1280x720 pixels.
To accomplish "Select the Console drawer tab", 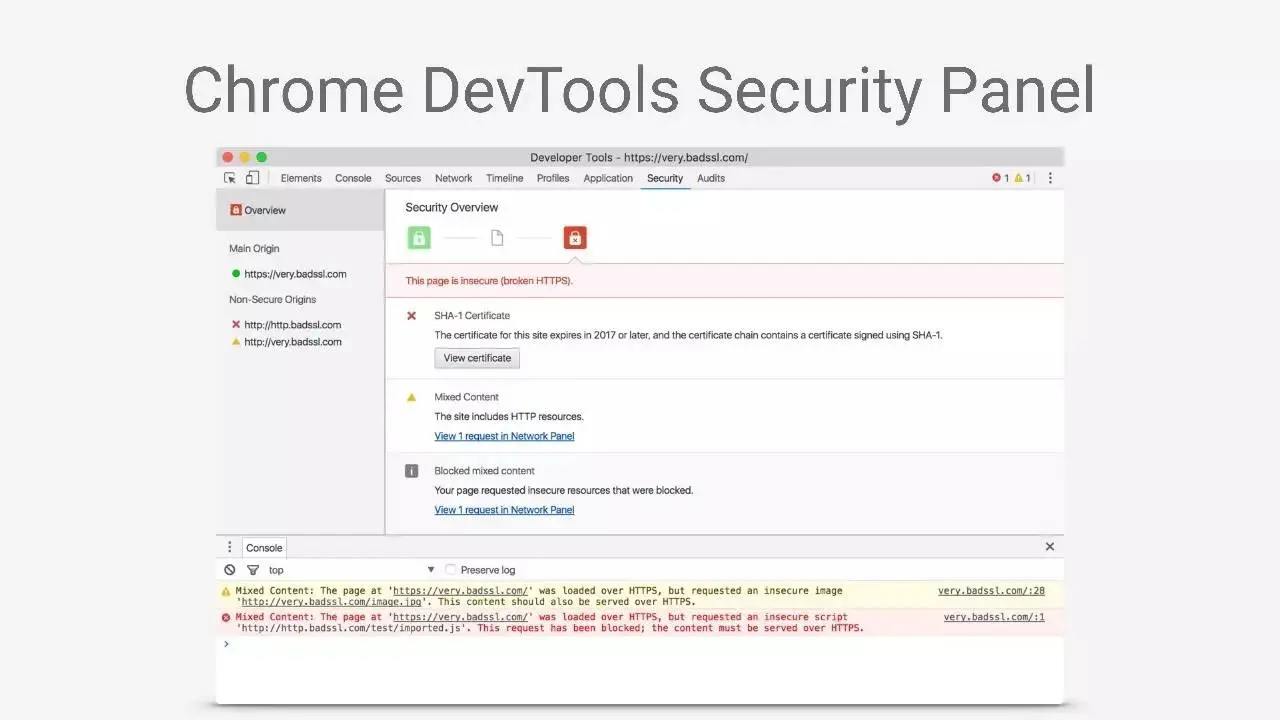I will tap(264, 548).
